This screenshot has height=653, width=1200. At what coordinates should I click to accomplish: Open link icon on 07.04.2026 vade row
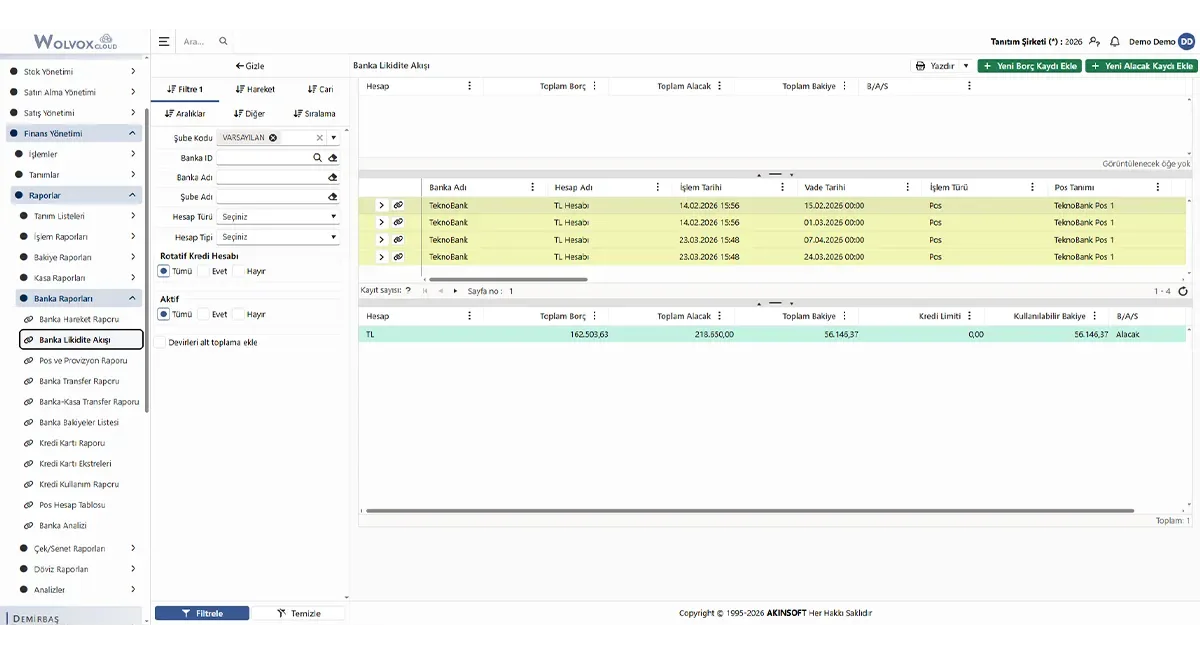(398, 239)
